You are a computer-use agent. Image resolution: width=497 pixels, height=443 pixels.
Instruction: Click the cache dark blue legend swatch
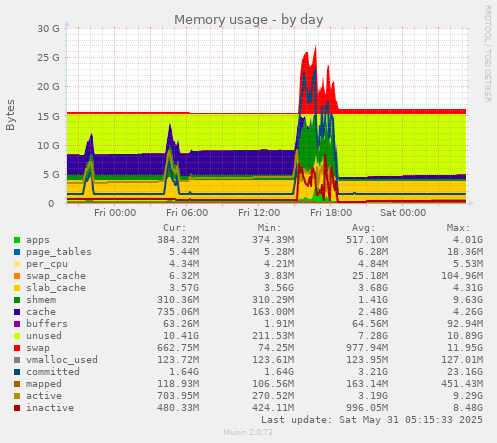pyautogui.click(x=17, y=312)
